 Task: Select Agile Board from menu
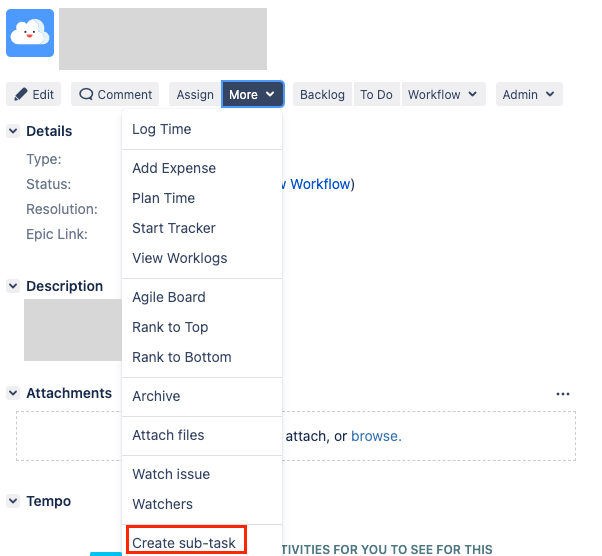click(x=202, y=297)
